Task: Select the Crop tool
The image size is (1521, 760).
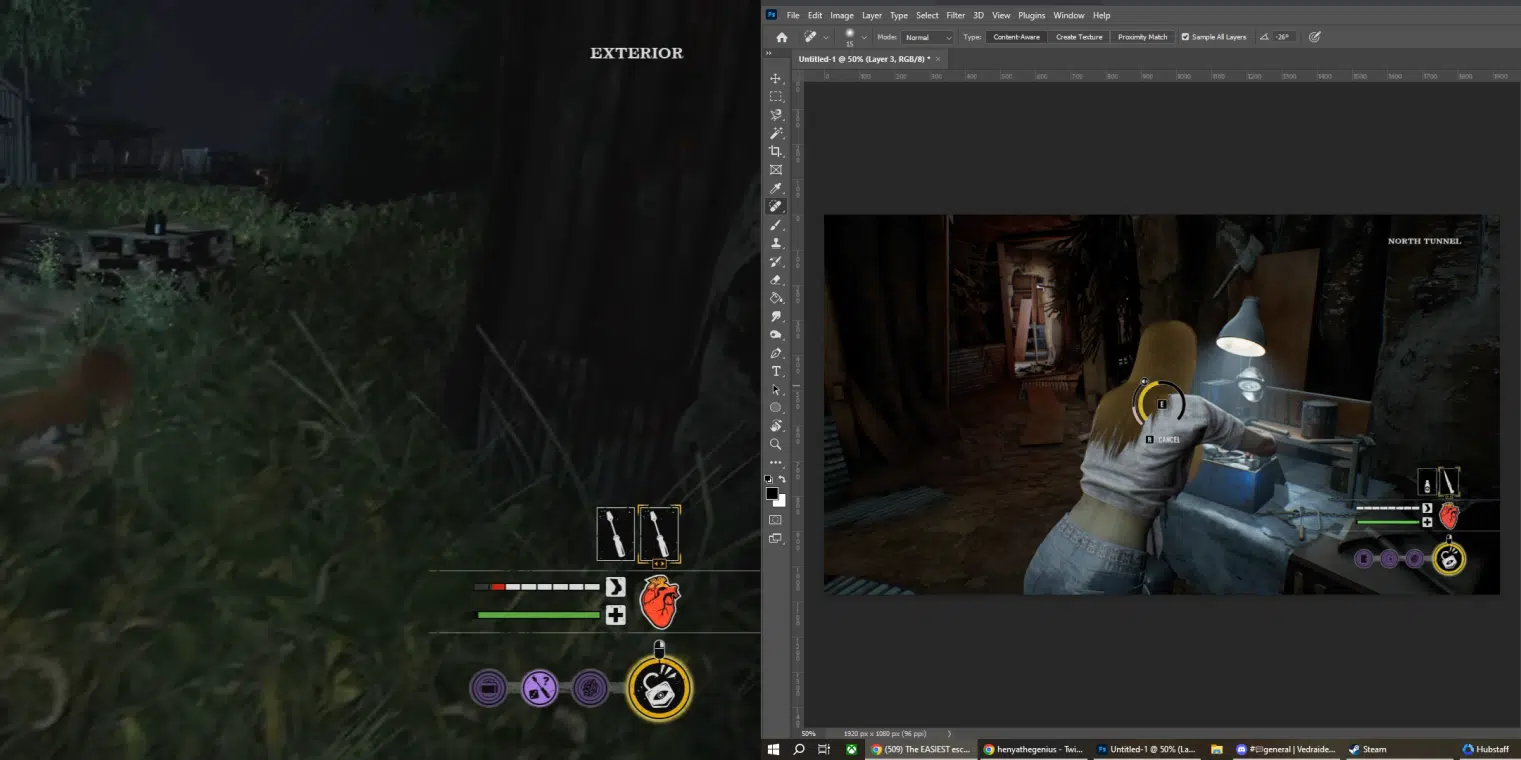Action: [775, 151]
